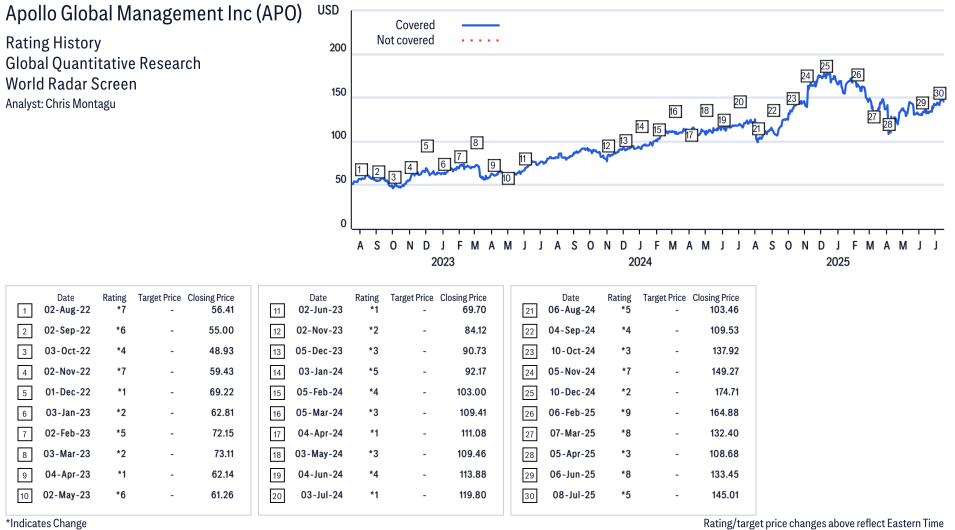Click closing price 119.80
955x530 pixels.
click(x=473, y=495)
